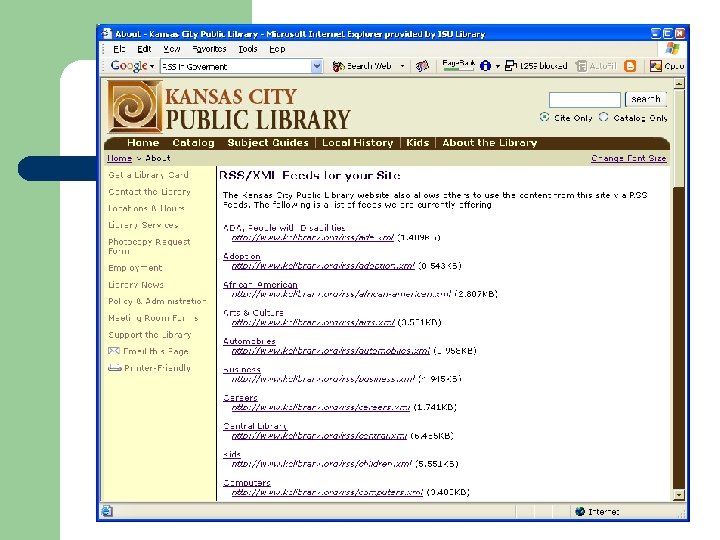Click the highlight/news icon beside Search Web

[x=422, y=67]
